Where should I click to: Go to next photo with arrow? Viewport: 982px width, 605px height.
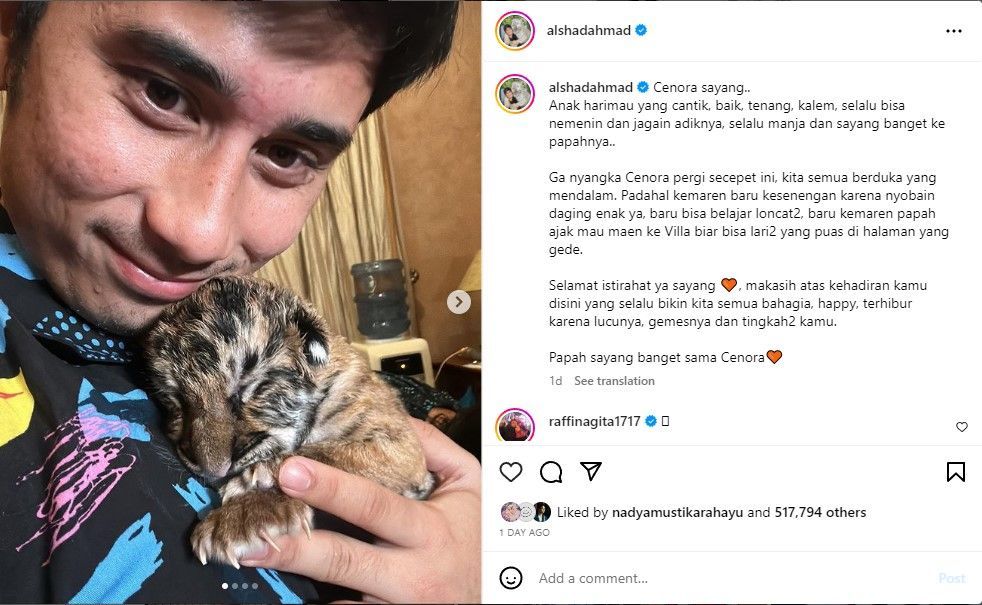[x=458, y=302]
